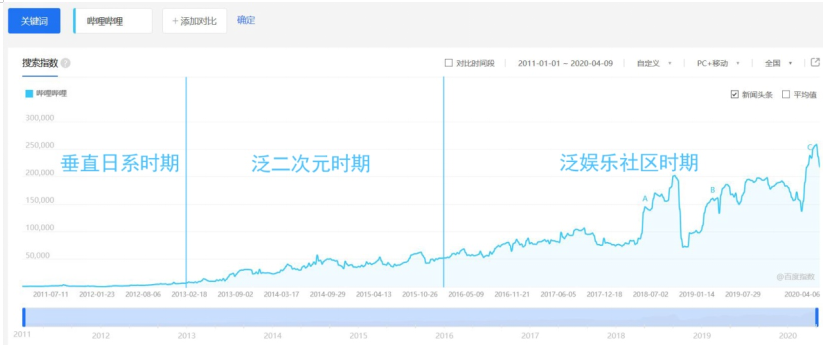Enable the 对比时间段 checkbox
The height and width of the screenshot is (362, 823).
448,63
